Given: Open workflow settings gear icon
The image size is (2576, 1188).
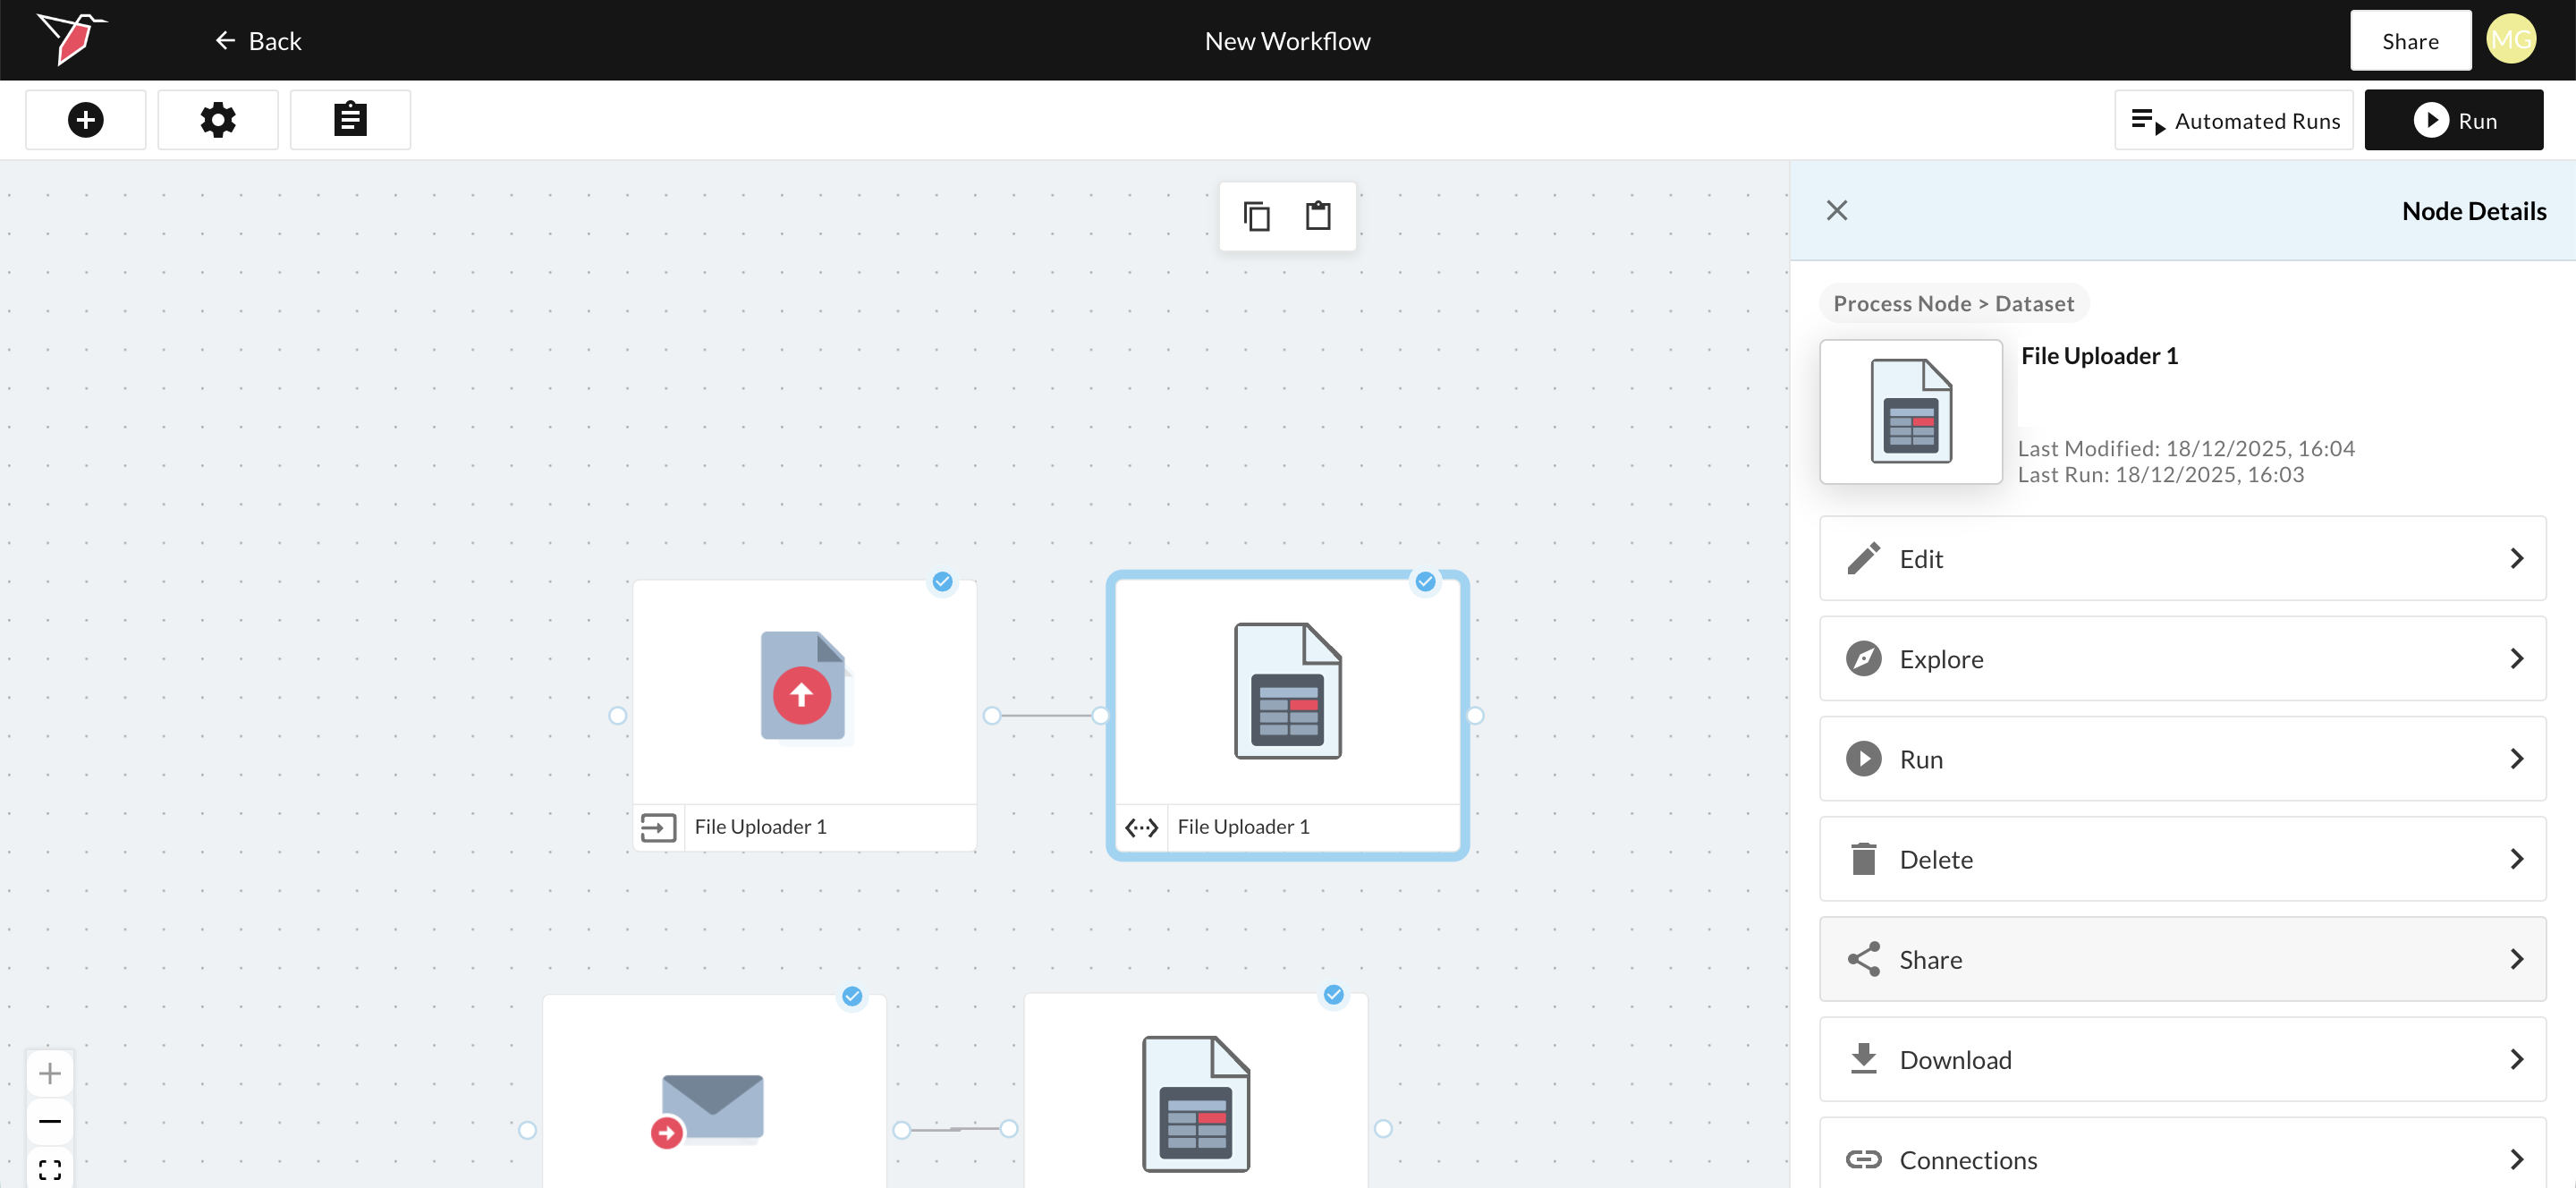Looking at the screenshot, I should click(218, 120).
